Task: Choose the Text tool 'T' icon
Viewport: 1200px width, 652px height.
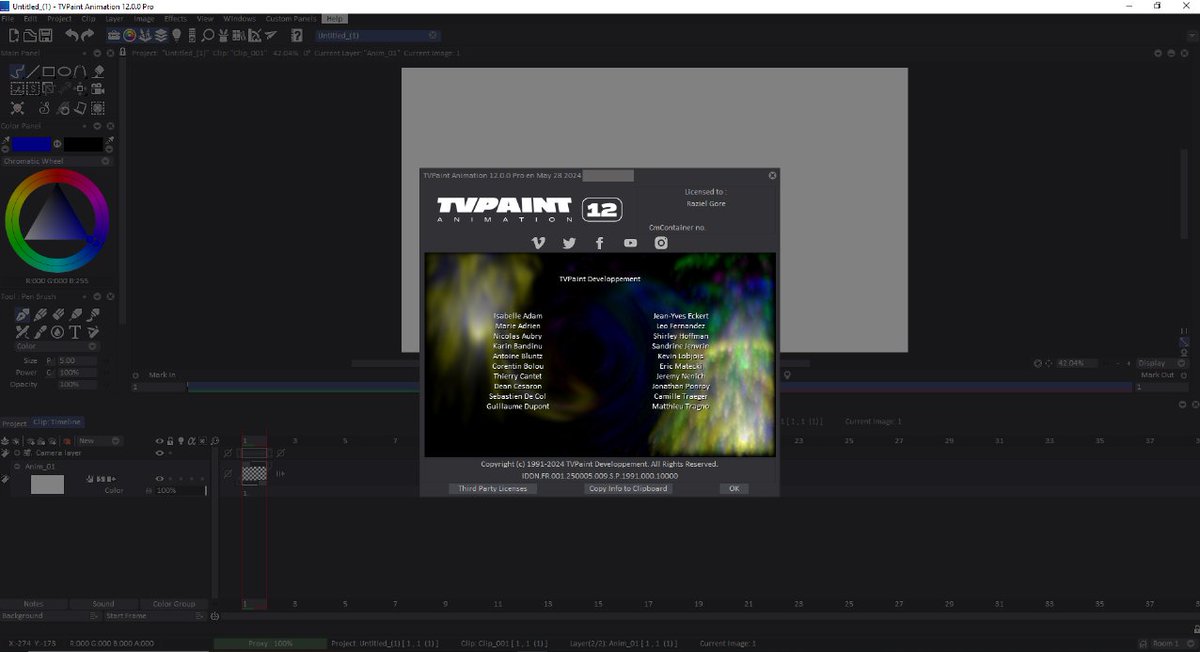Action: [x=75, y=331]
